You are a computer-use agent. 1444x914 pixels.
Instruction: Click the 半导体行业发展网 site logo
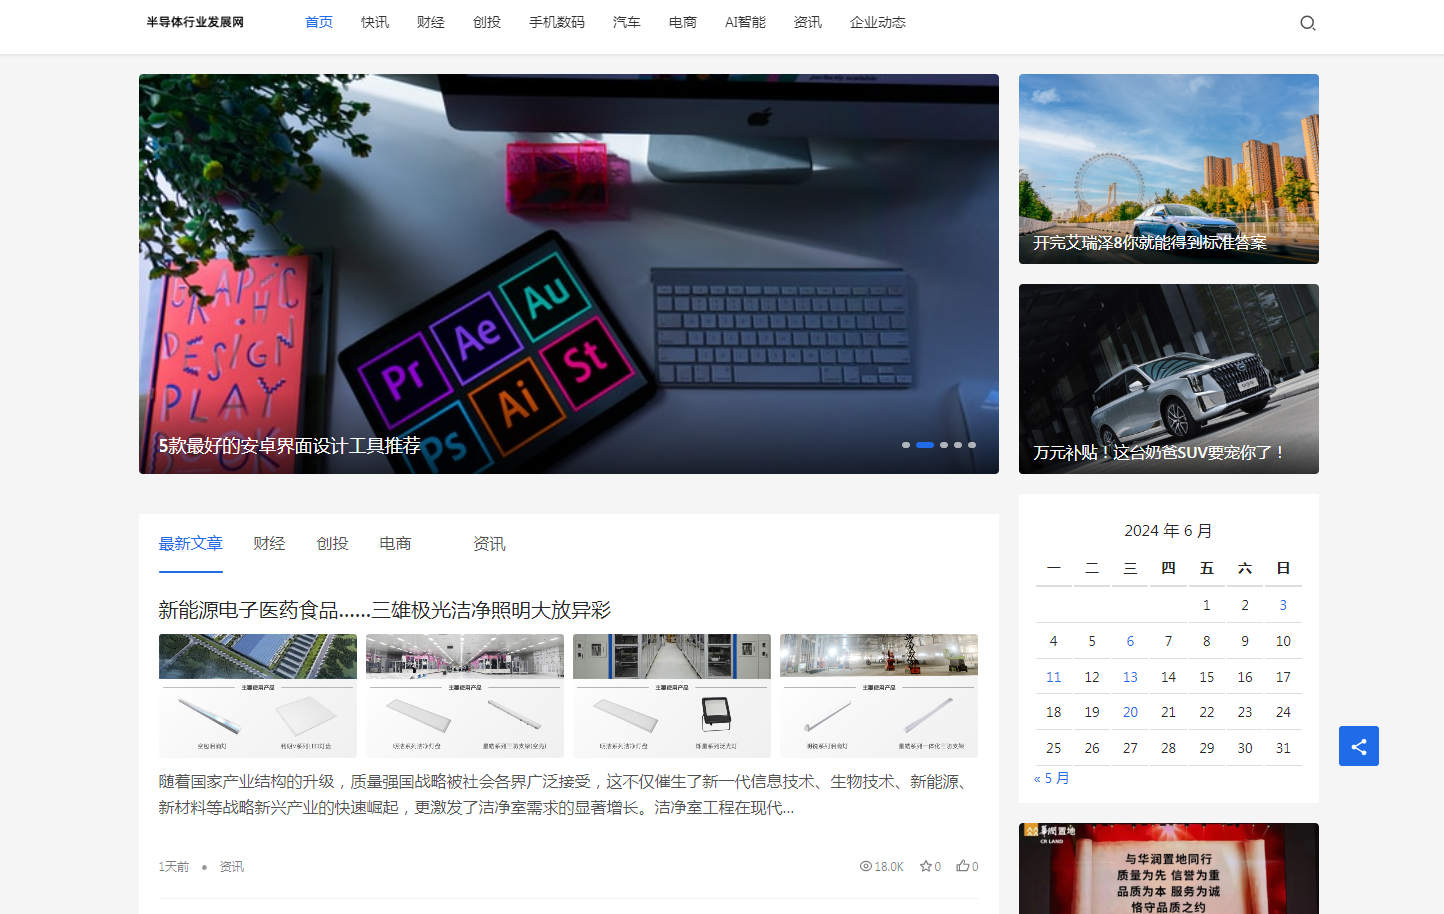[x=195, y=22]
